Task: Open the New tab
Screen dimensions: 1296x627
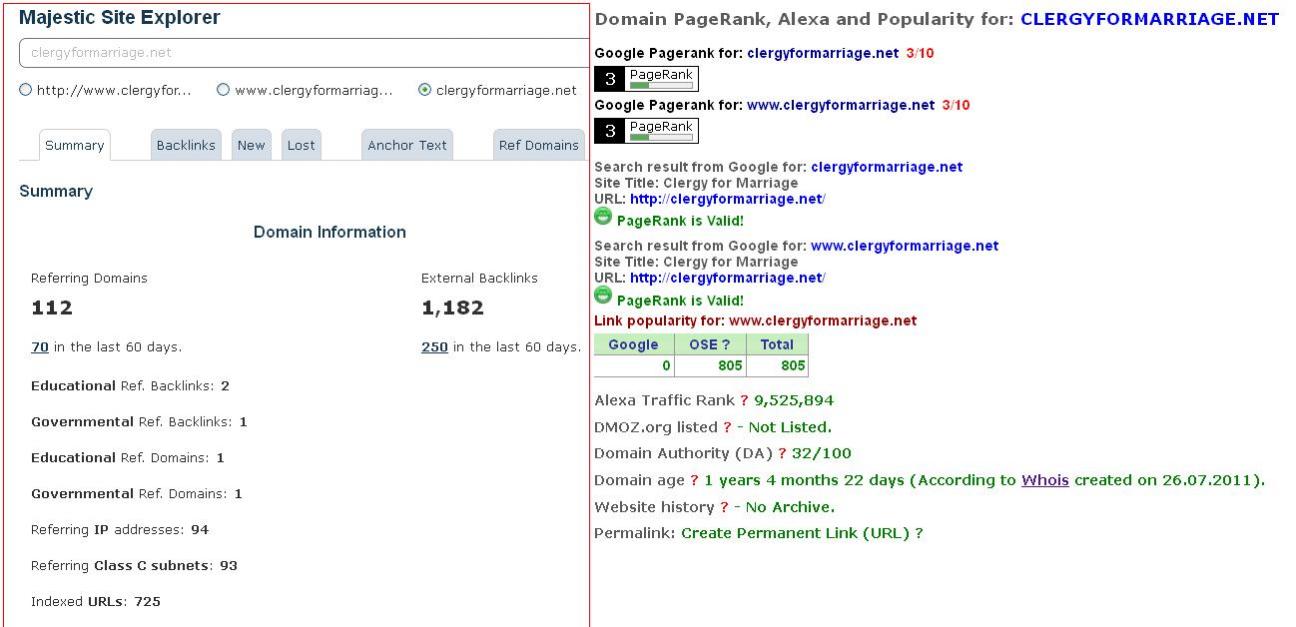Action: pos(251,145)
